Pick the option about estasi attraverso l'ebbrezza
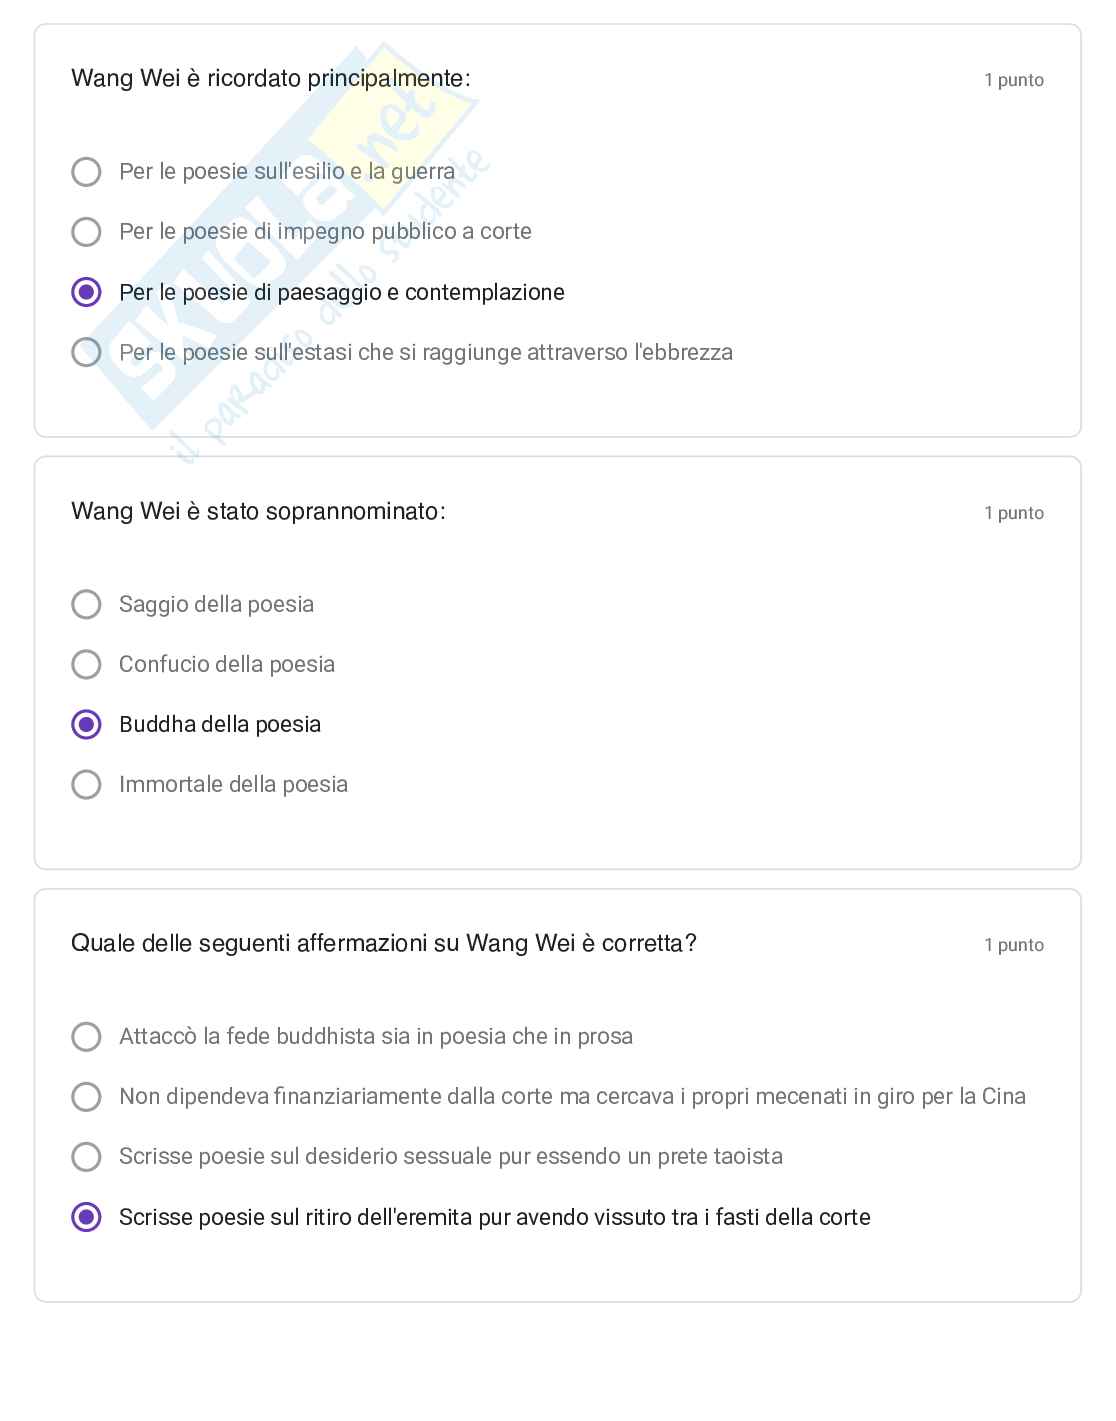Screen dimensions: 1116x1421 87,352
